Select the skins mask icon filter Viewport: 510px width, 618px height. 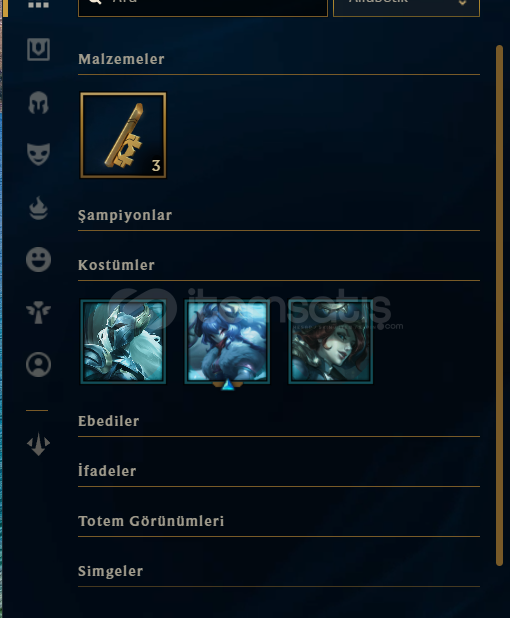click(x=38, y=154)
